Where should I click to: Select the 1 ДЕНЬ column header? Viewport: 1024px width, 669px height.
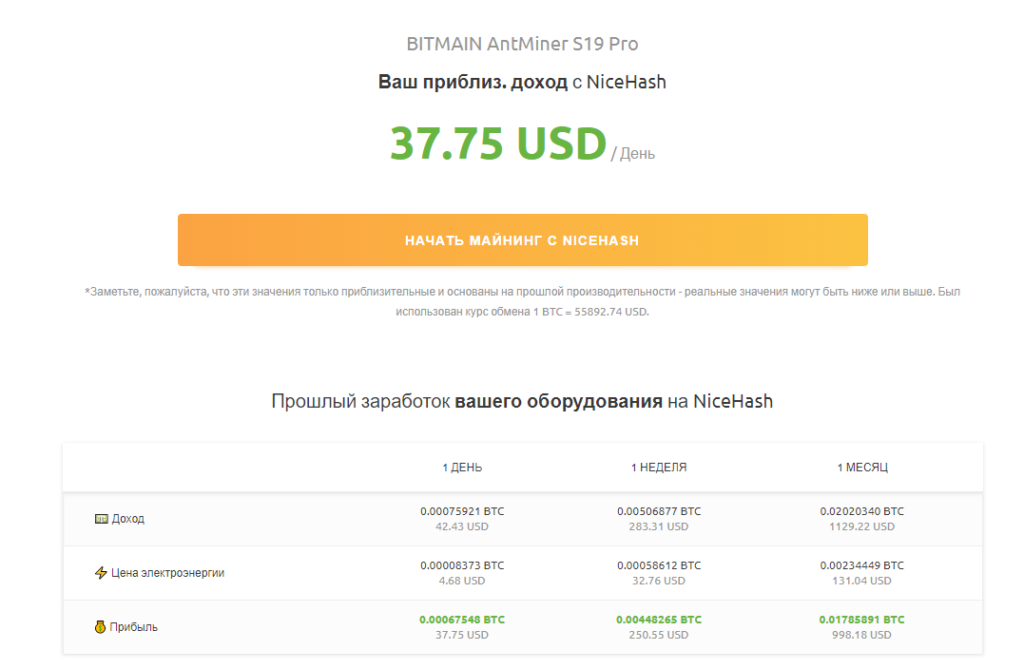[x=462, y=467]
